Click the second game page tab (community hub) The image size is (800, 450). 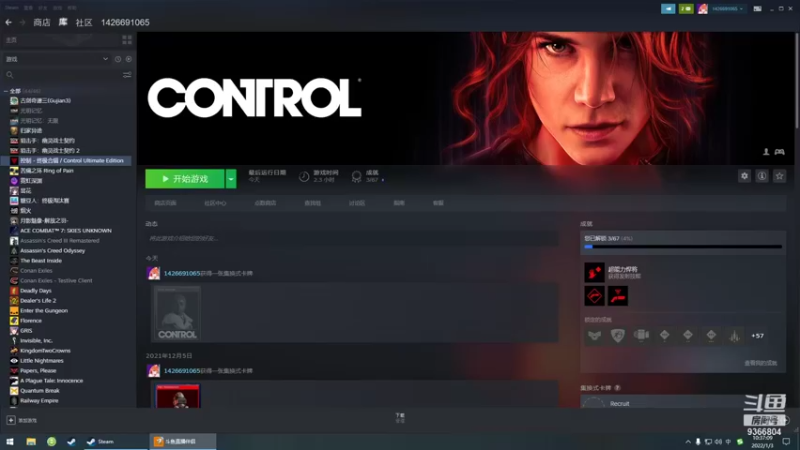click(215, 203)
